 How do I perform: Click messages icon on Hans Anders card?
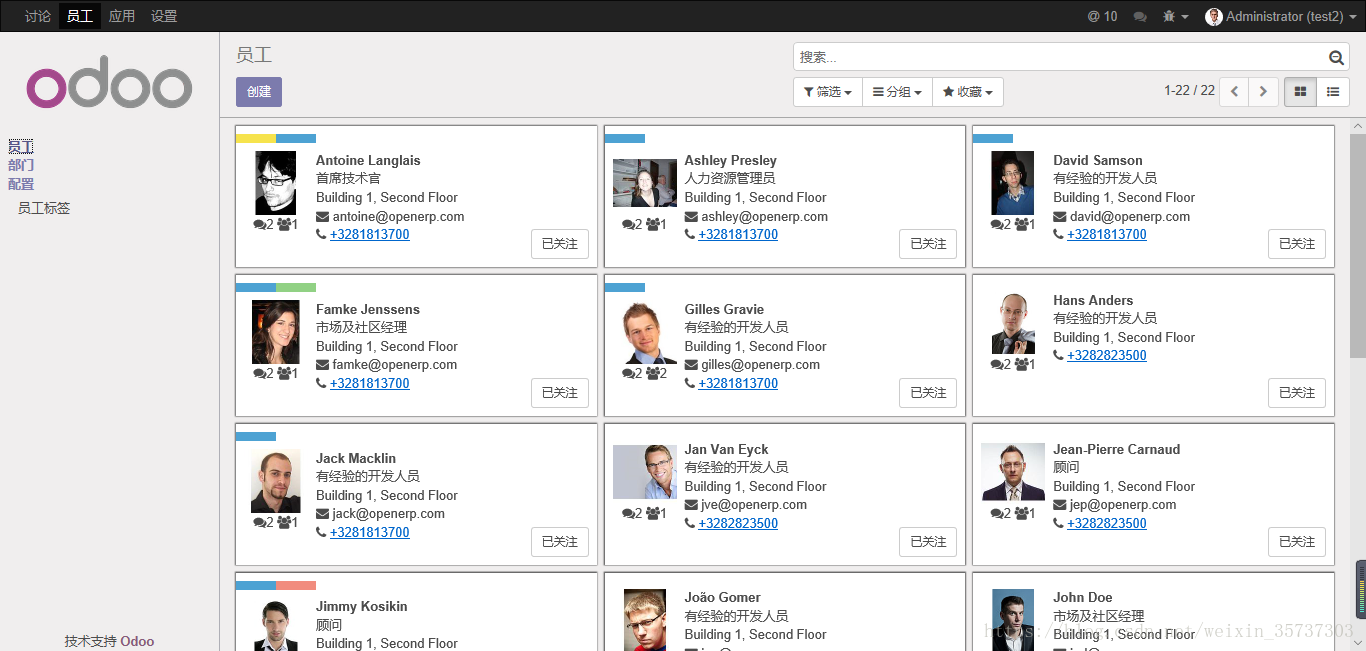997,365
